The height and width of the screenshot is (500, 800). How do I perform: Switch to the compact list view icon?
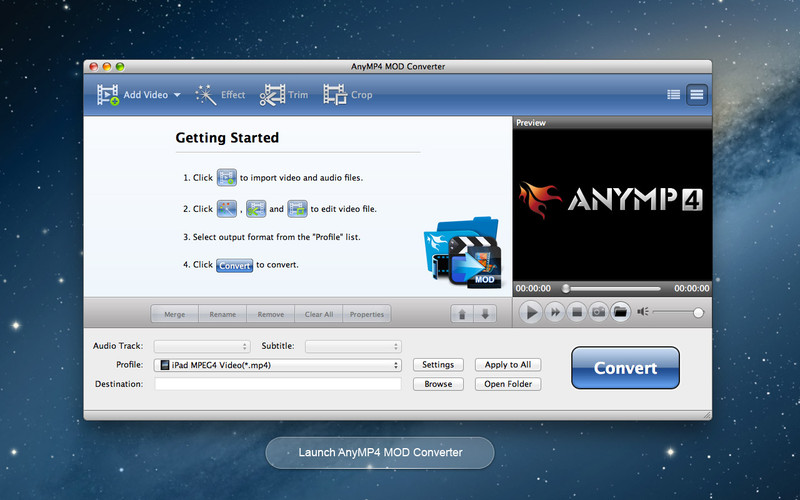(x=696, y=94)
